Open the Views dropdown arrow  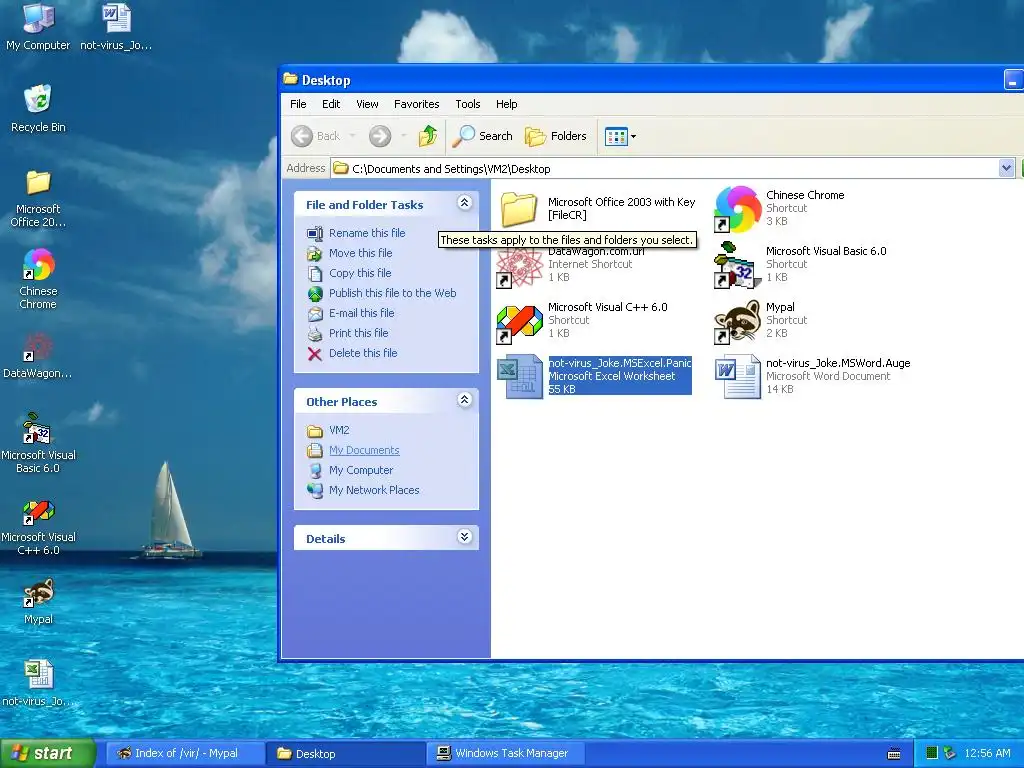tap(633, 136)
